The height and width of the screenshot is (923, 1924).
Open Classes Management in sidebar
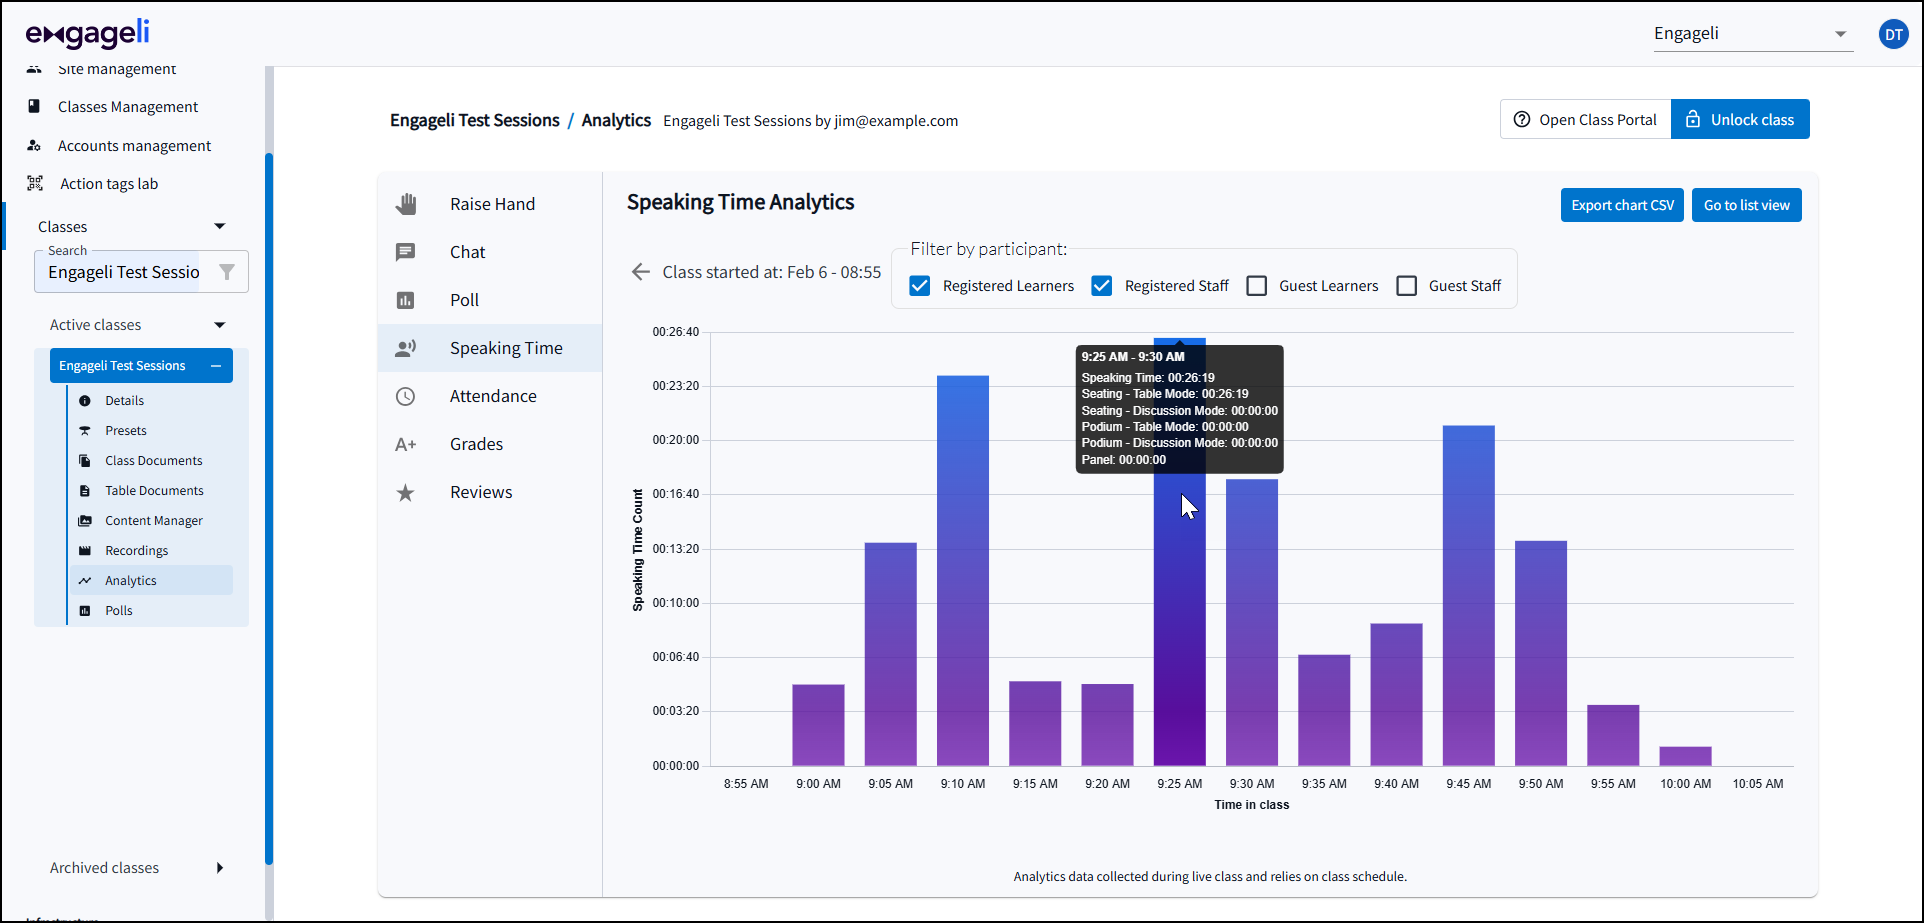[128, 106]
